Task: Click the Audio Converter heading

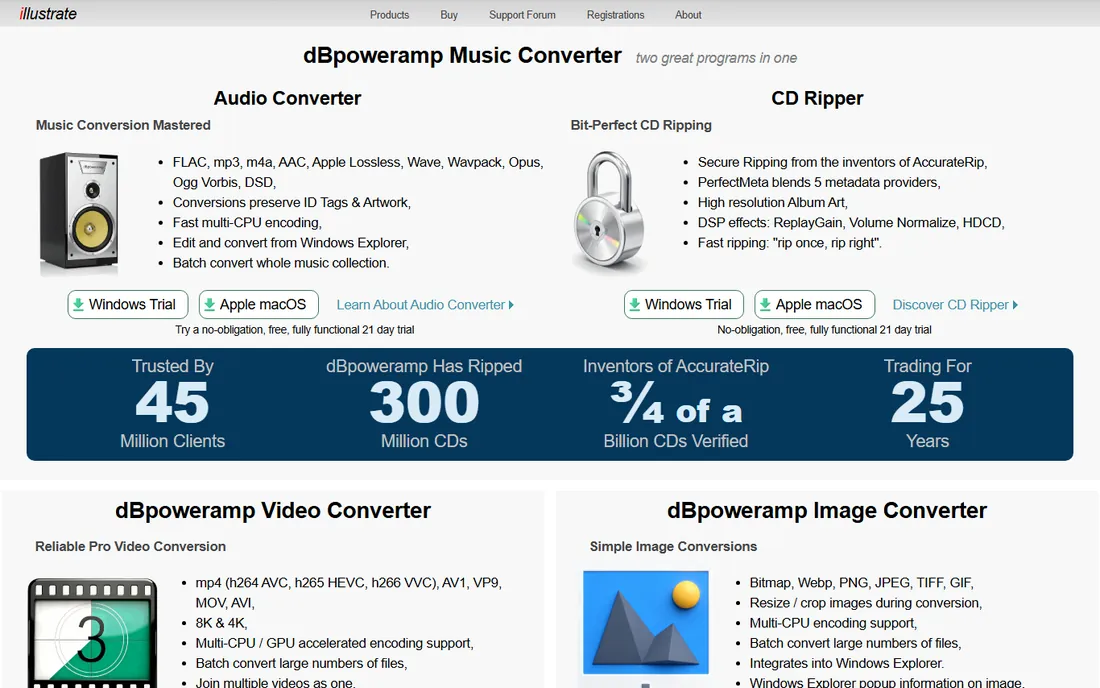Action: [x=288, y=98]
